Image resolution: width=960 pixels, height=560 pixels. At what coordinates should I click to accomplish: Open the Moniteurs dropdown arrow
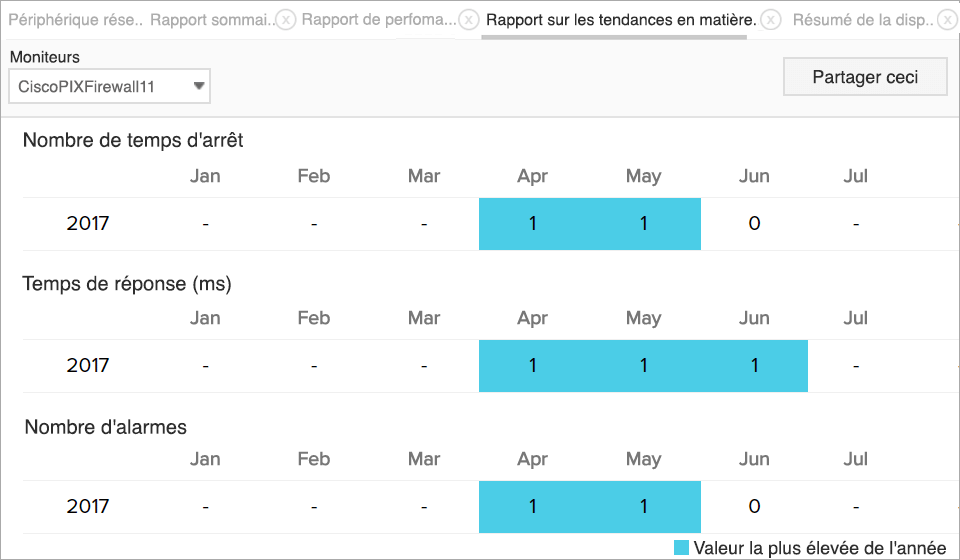point(199,86)
